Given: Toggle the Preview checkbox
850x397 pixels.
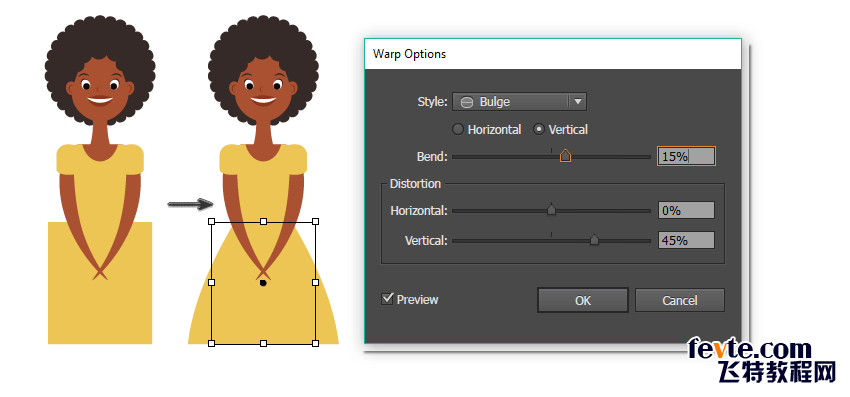Looking at the screenshot, I should tap(387, 299).
